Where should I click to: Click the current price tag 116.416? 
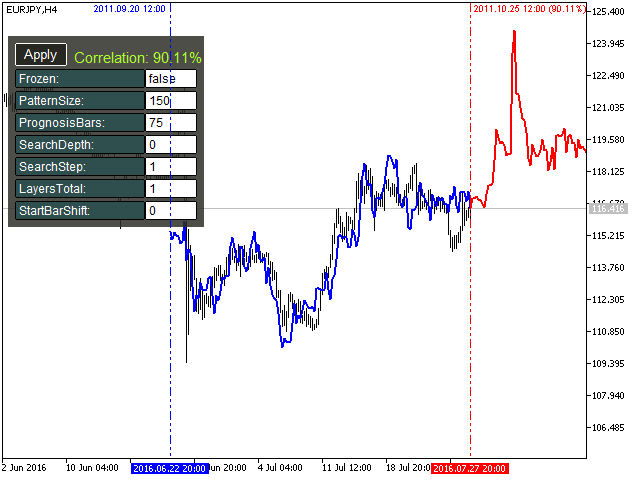(x=608, y=209)
